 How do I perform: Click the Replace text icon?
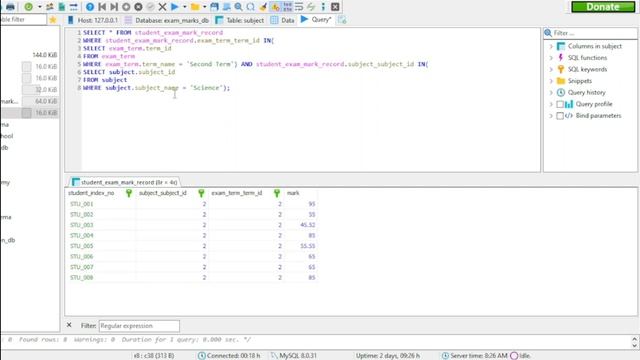251,7
